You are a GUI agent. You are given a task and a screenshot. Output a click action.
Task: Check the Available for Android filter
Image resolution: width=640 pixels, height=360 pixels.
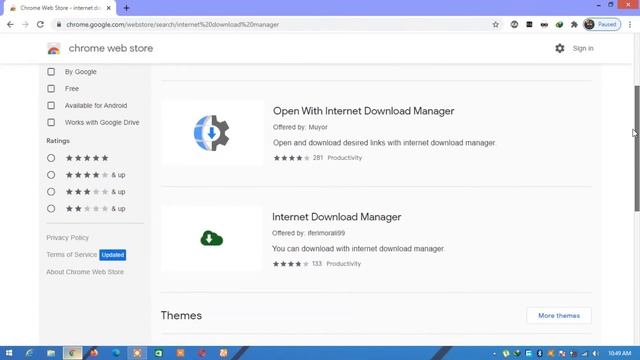pos(51,105)
